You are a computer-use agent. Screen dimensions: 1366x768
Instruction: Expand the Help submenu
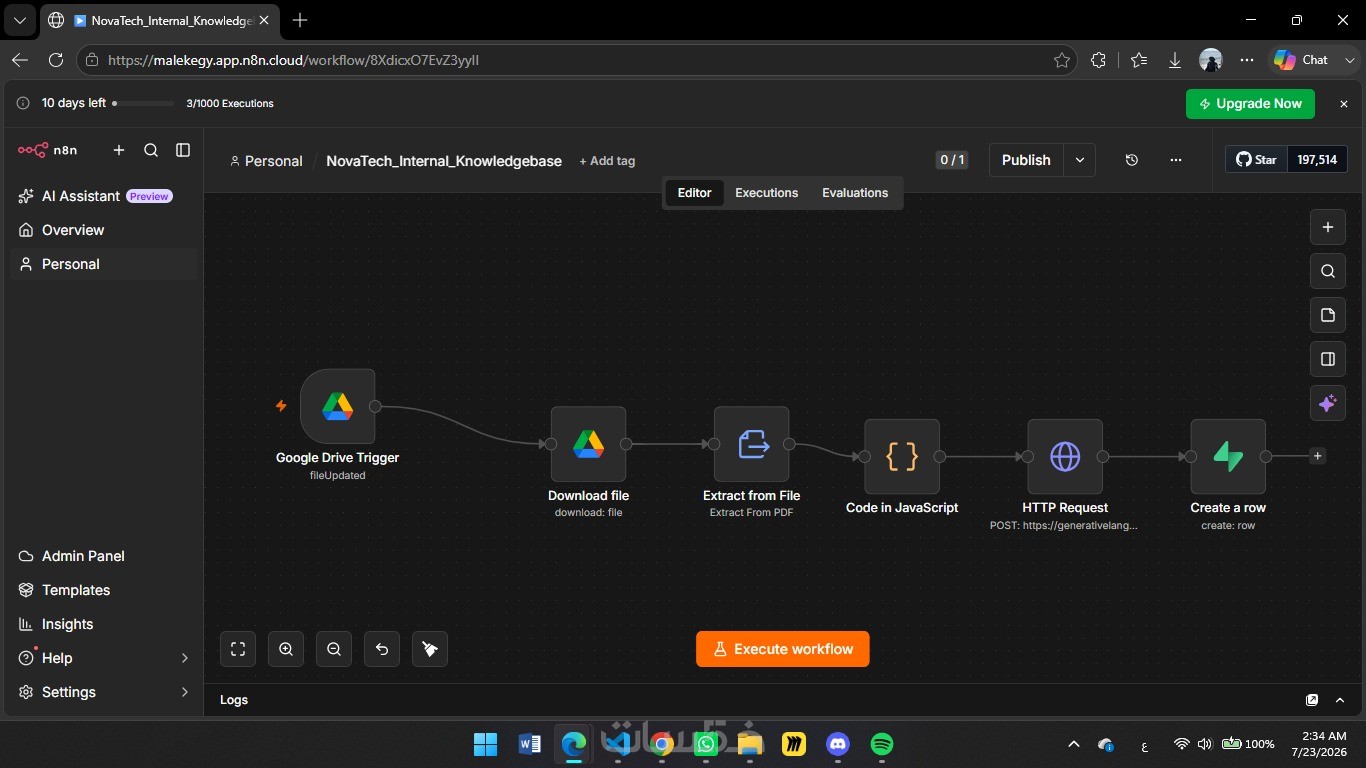pos(184,658)
